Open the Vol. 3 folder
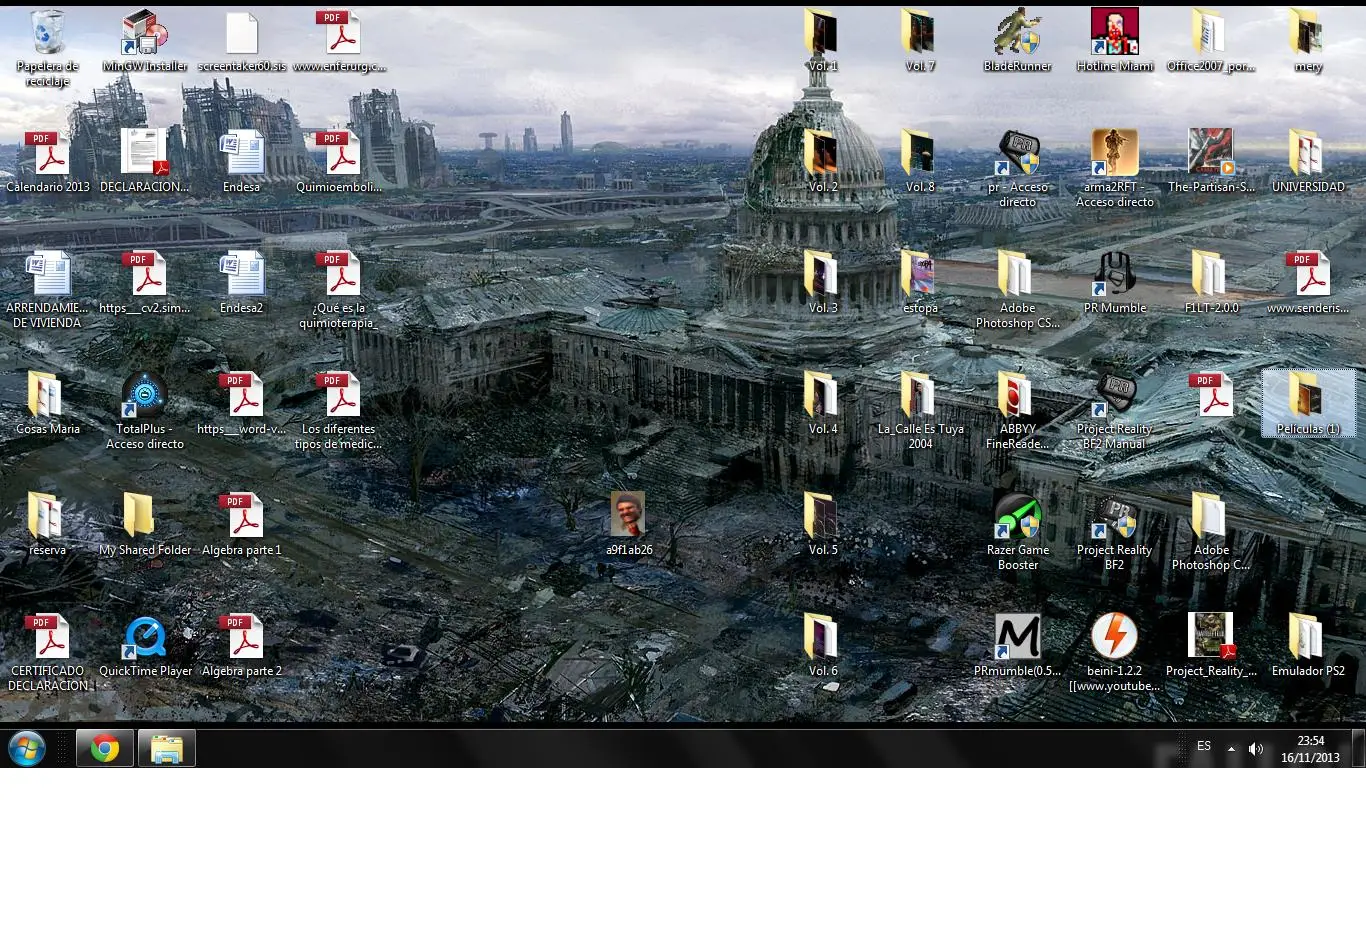 (823, 283)
